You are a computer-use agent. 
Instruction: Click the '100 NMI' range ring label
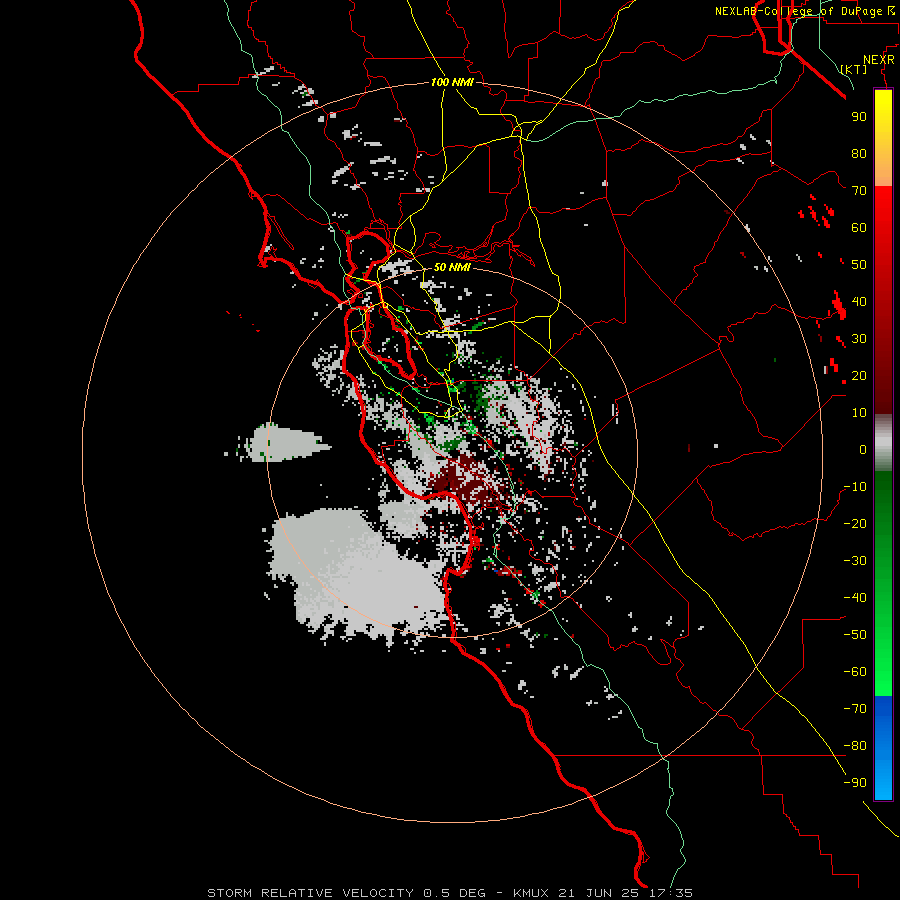click(452, 83)
